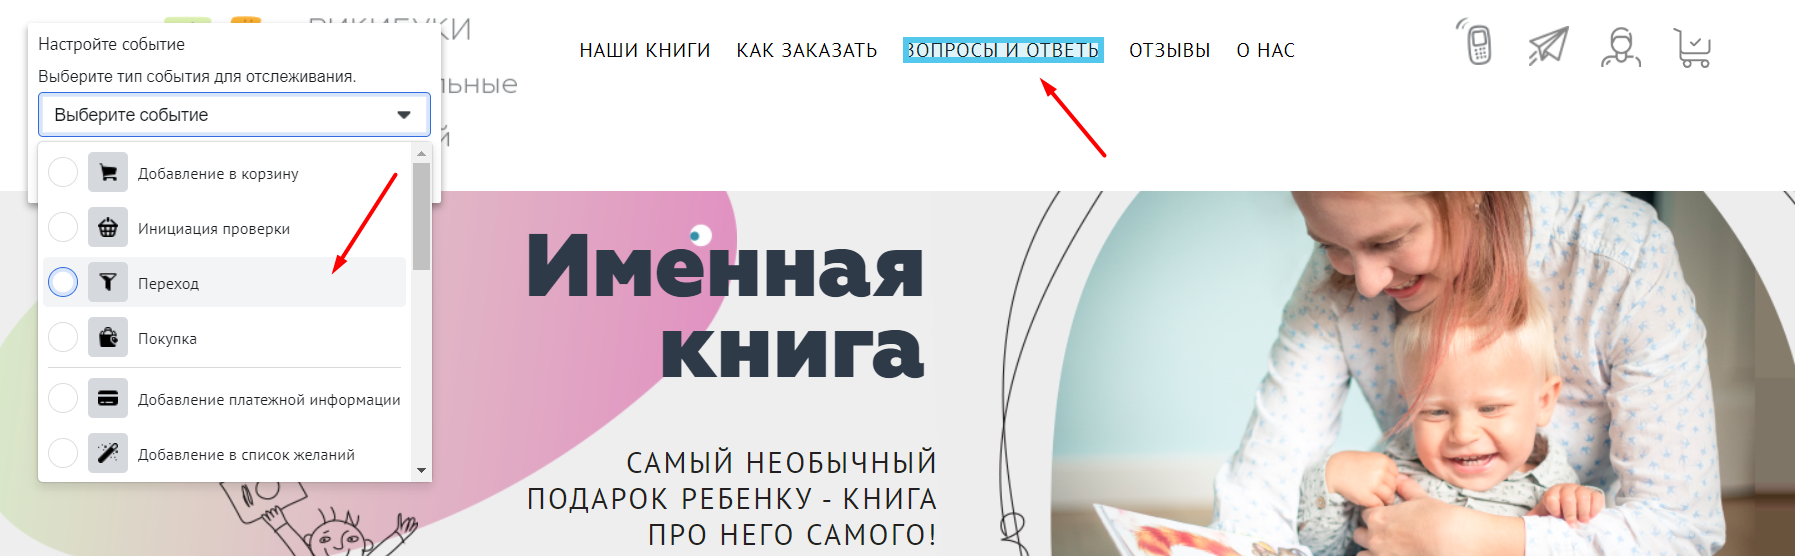Select the Добавление в корзину radio button
The height and width of the screenshot is (556, 1795).
coord(63,172)
